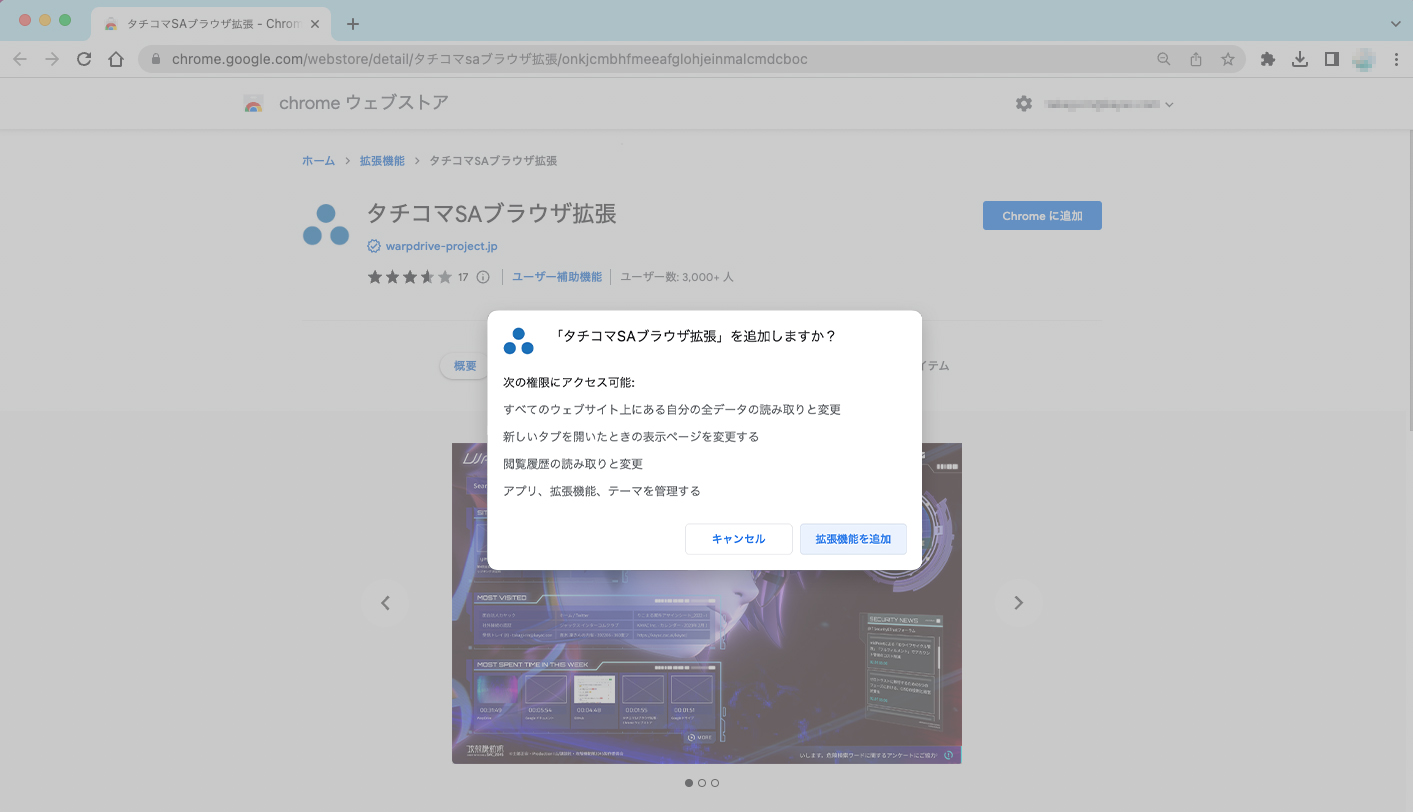Click the extension's three-dot logo on the page
Screen dimensions: 1413x812
point(326,225)
